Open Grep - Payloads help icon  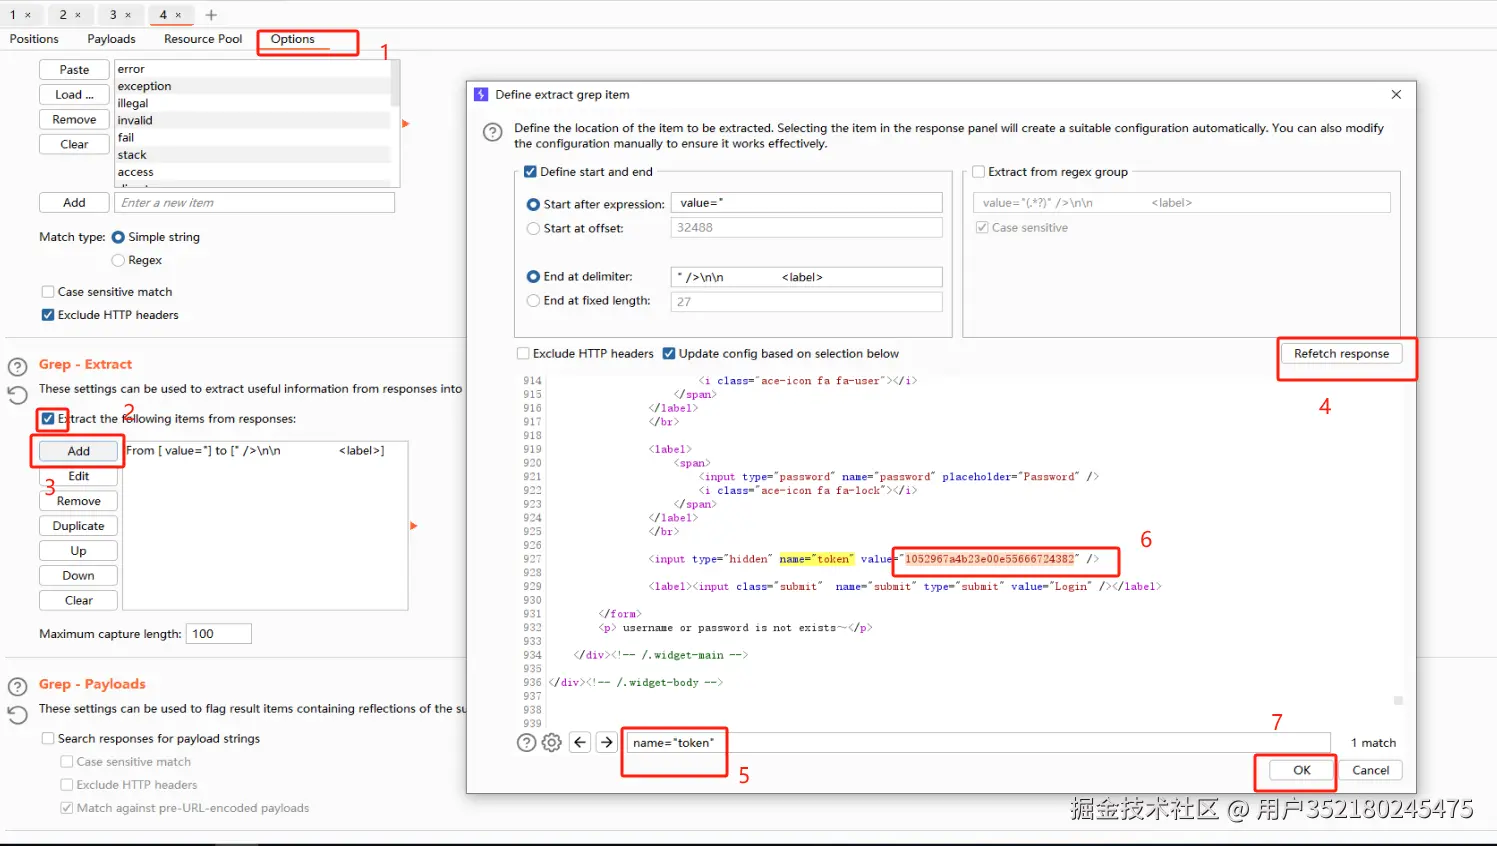[17, 686]
